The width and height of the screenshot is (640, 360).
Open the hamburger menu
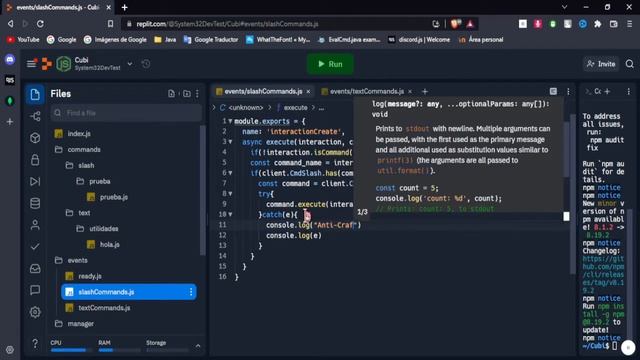[31, 64]
